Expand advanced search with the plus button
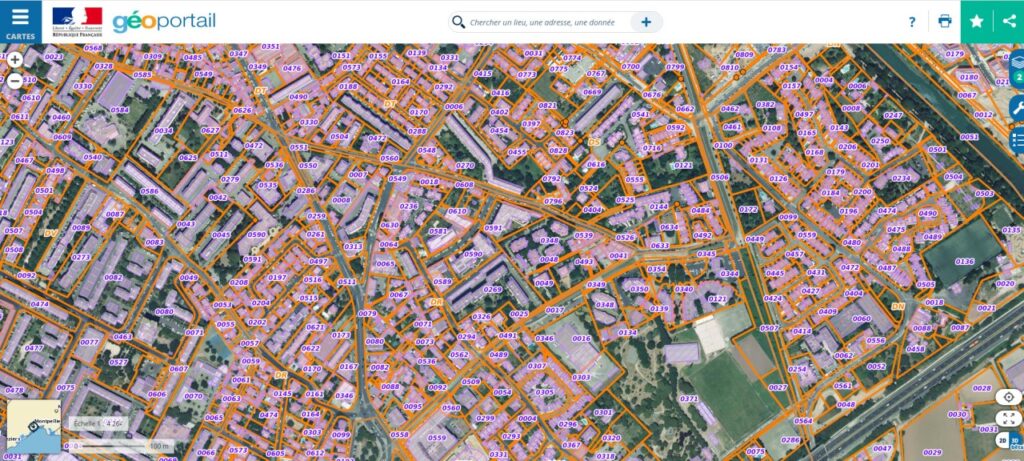This screenshot has height=461, width=1024. coord(646,22)
